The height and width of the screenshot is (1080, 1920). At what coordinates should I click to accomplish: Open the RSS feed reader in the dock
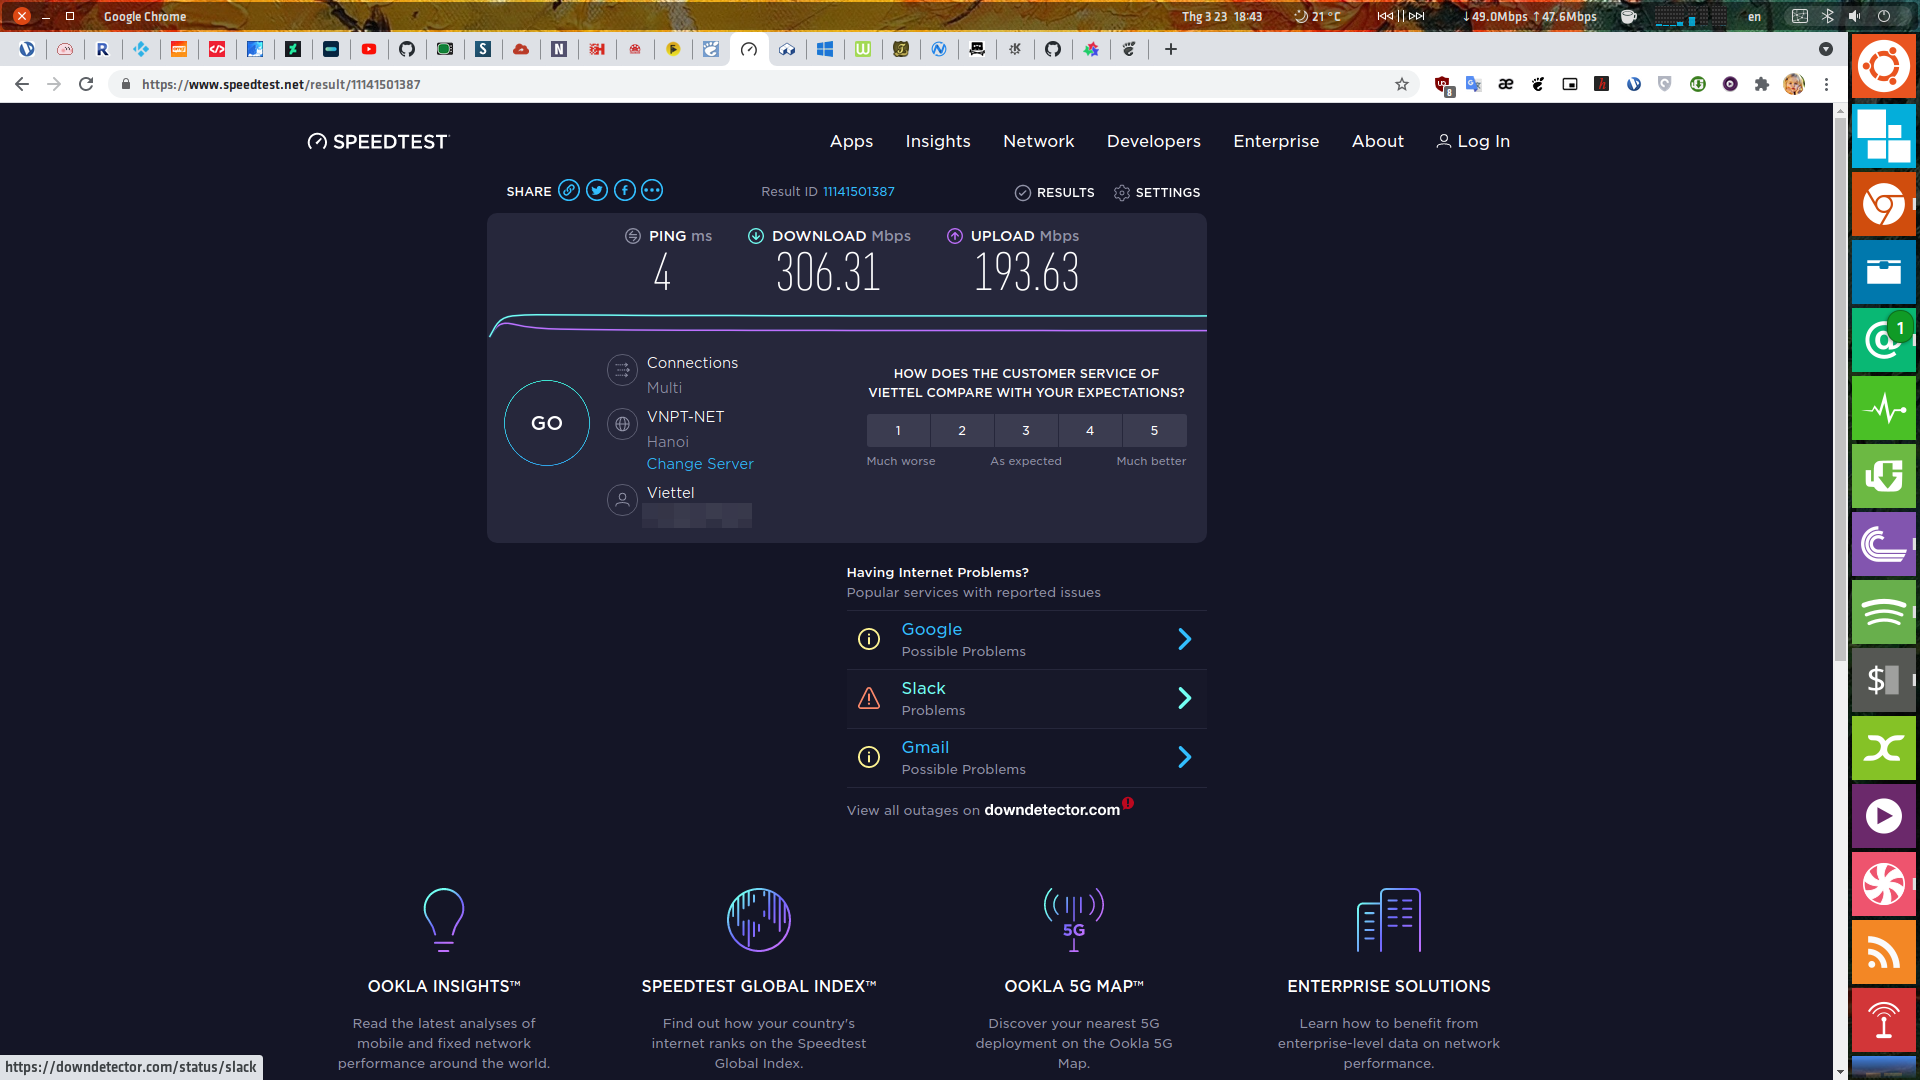click(x=1884, y=952)
